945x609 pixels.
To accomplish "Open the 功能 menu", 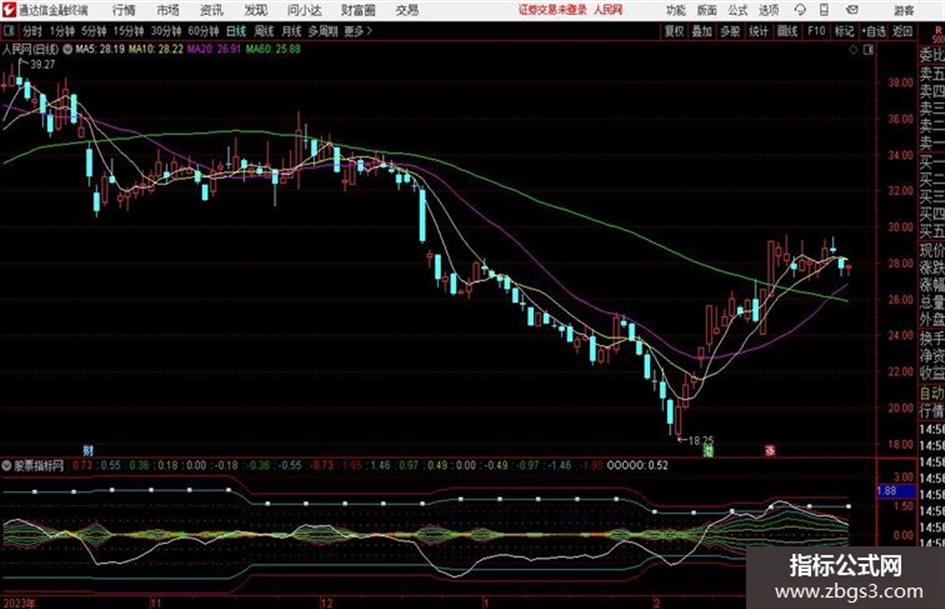I will point(676,10).
